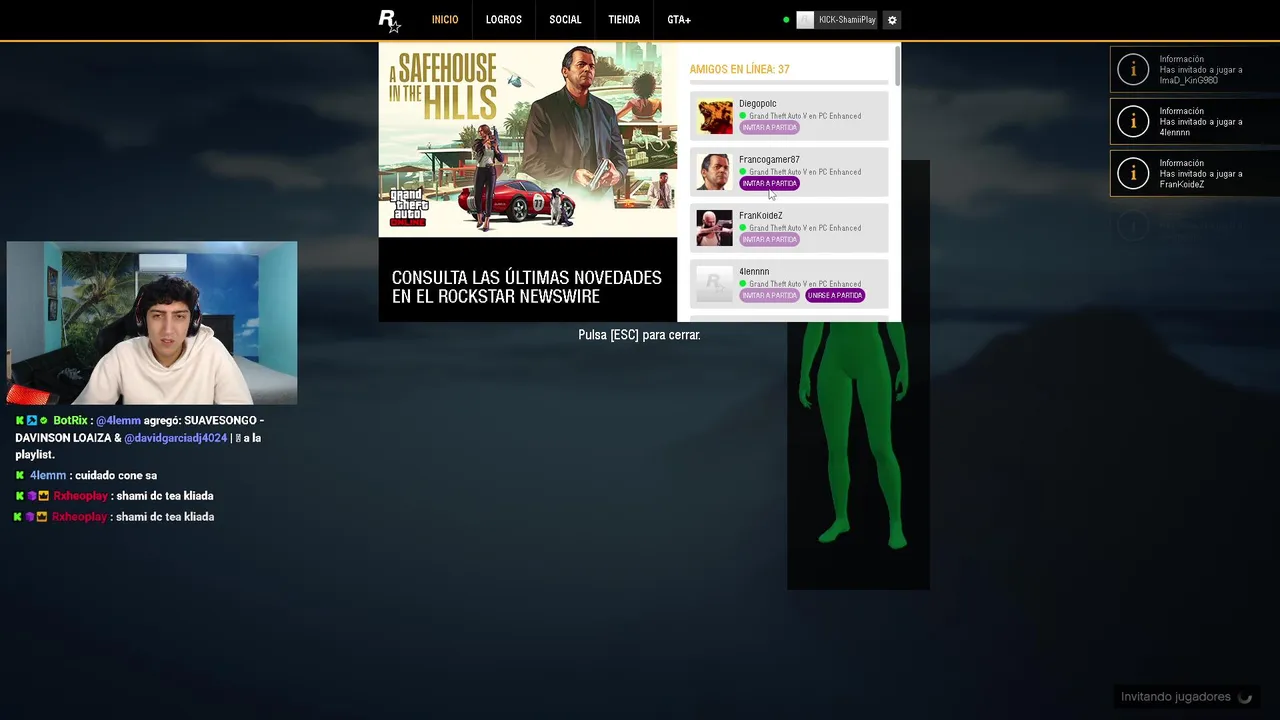Viewport: 1280px width, 720px height.
Task: Click Consulta las últimas novedades Newswire link
Action: 526,287
